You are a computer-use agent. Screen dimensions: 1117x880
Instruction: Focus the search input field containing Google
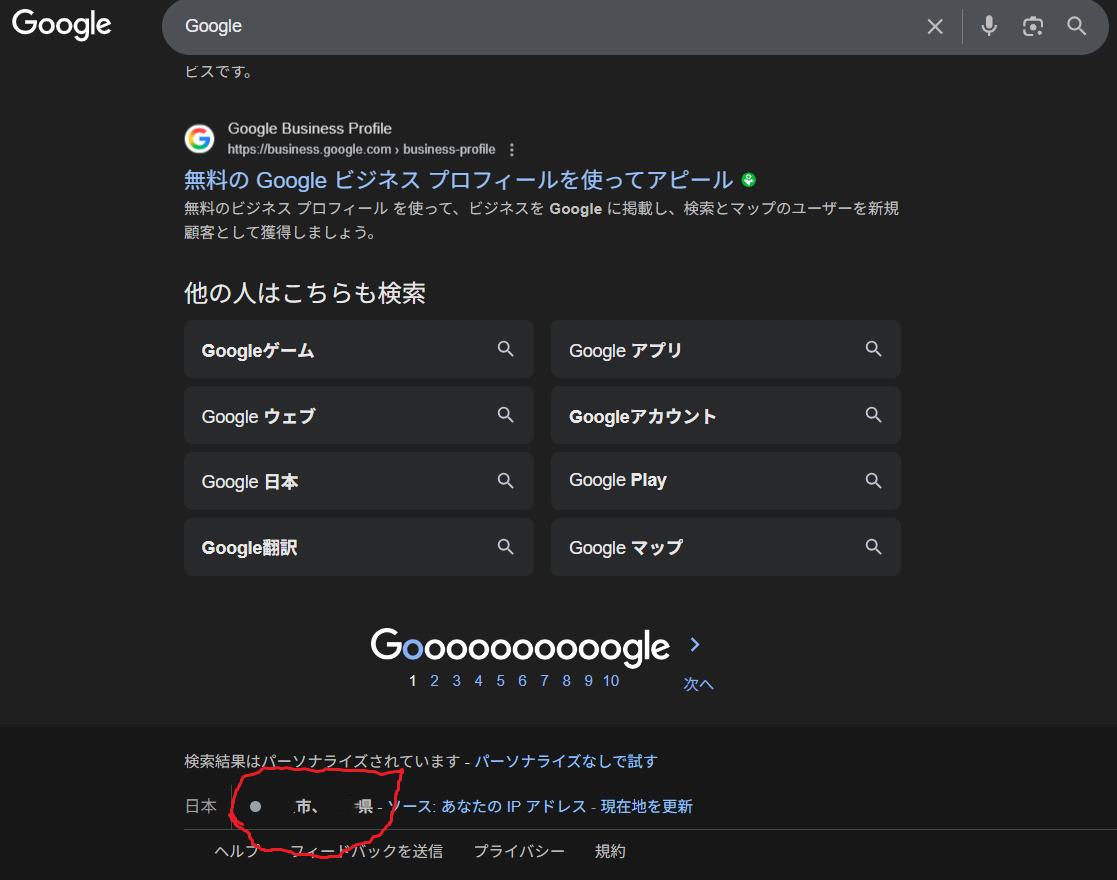(540, 27)
